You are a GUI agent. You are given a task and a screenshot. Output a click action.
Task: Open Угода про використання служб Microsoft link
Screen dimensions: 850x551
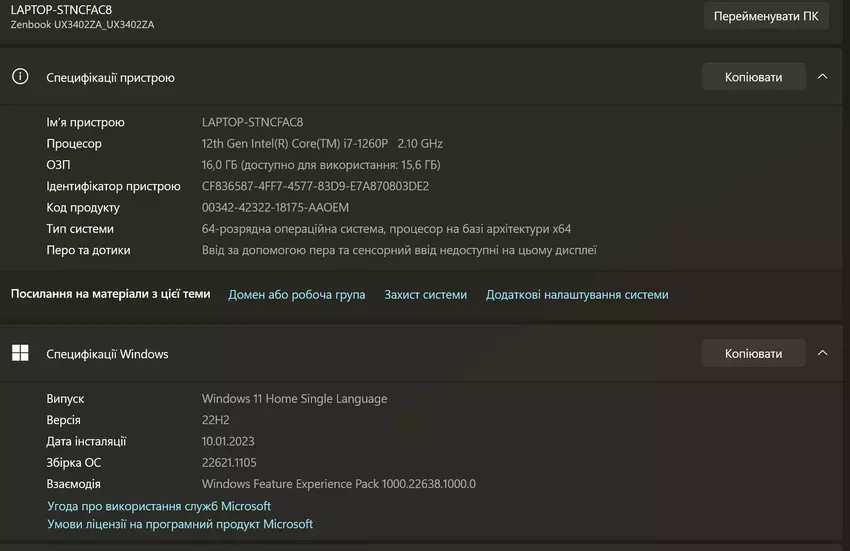coord(159,506)
